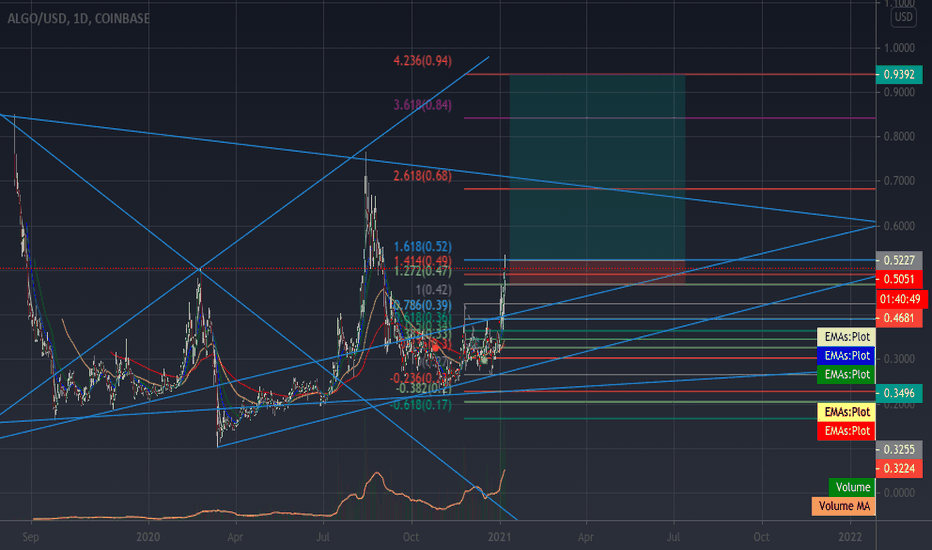The image size is (932, 550).
Task: Select the long position red stop-loss zone
Action: click(597, 272)
